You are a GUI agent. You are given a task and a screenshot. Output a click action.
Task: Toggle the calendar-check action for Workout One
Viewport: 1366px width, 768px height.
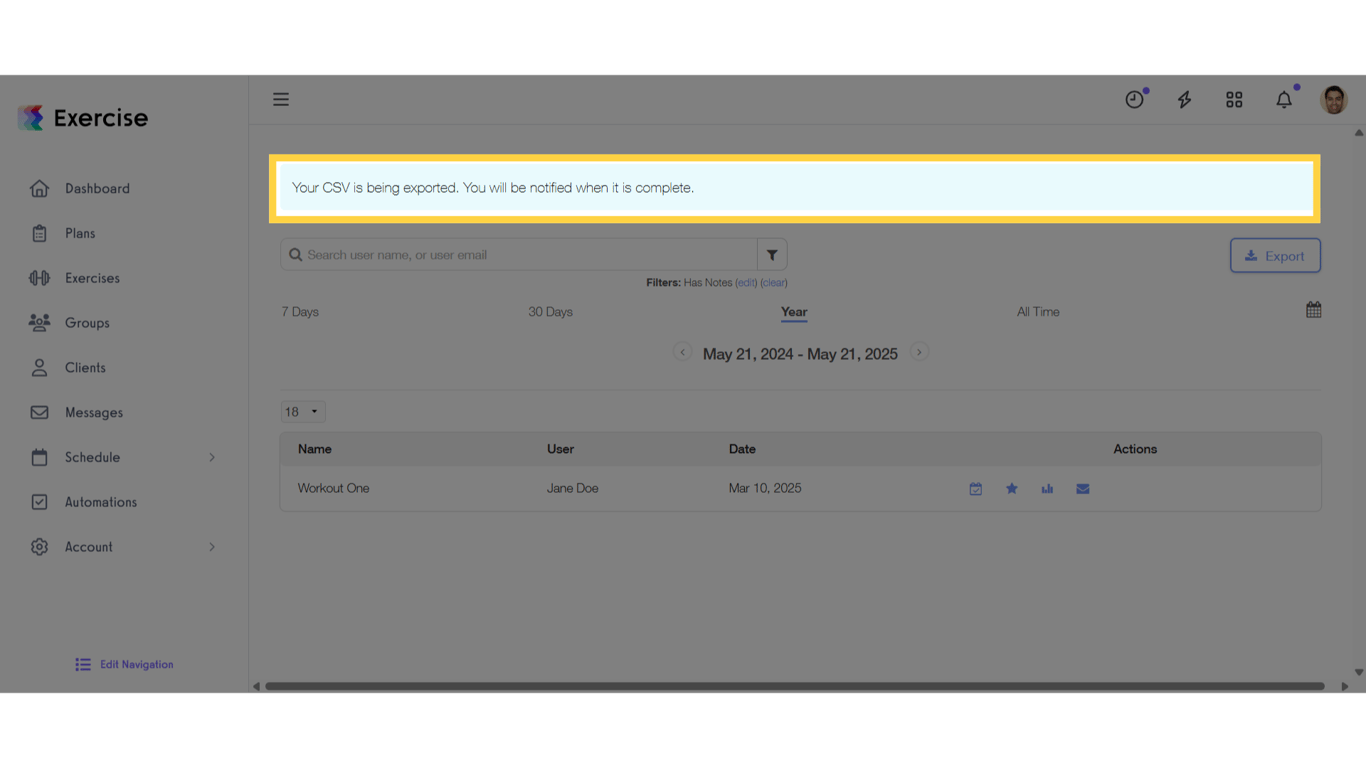tap(976, 488)
